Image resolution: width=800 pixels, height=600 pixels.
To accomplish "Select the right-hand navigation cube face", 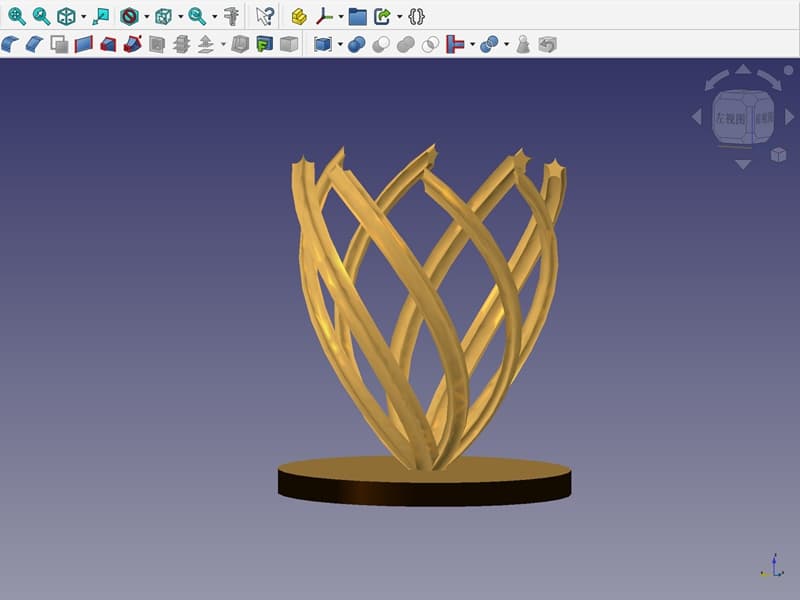I will click(x=764, y=118).
